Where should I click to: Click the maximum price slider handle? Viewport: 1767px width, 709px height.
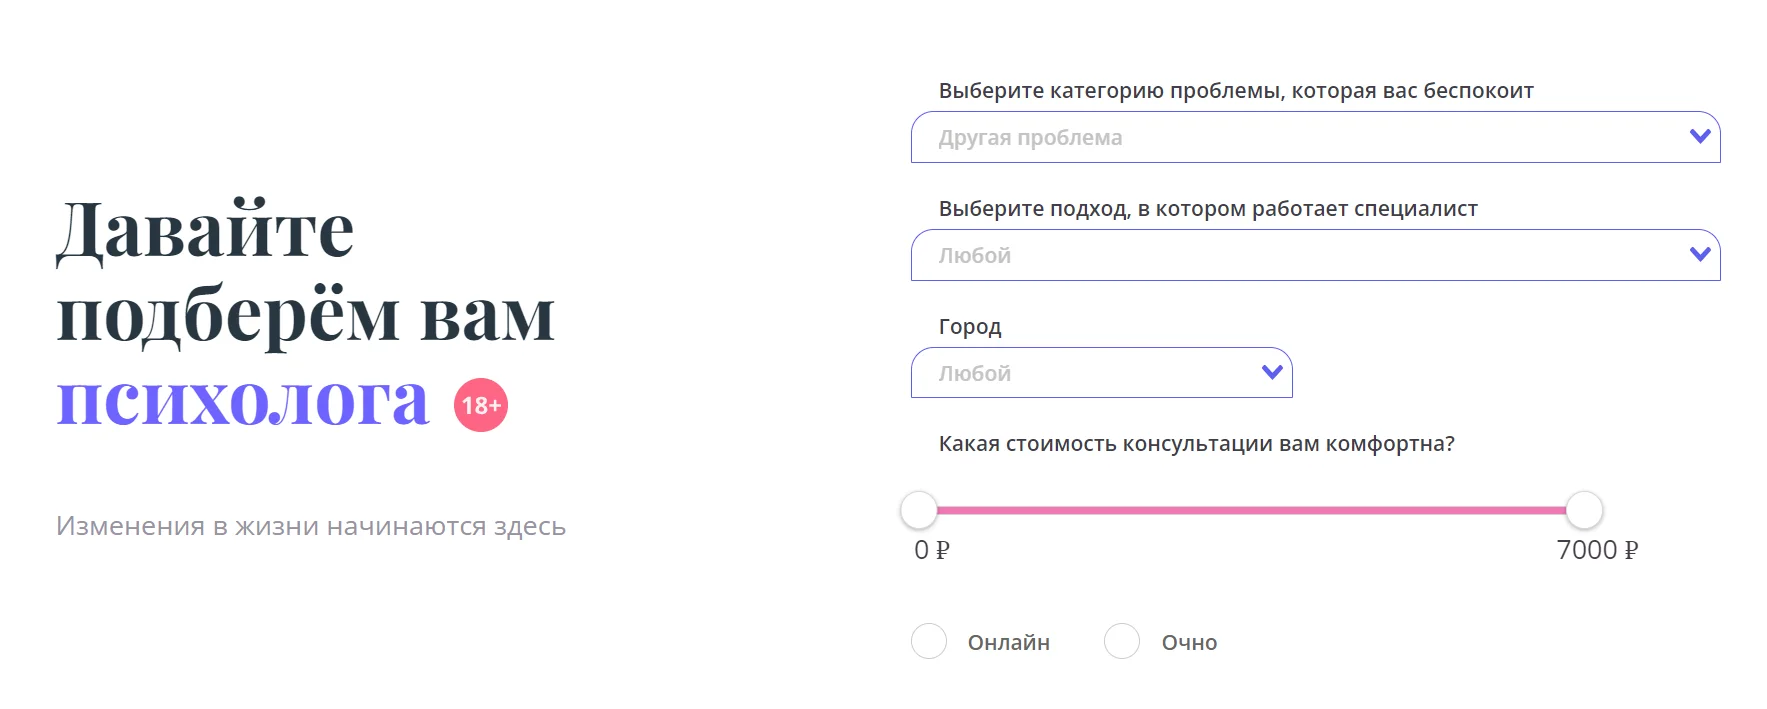tap(1584, 510)
